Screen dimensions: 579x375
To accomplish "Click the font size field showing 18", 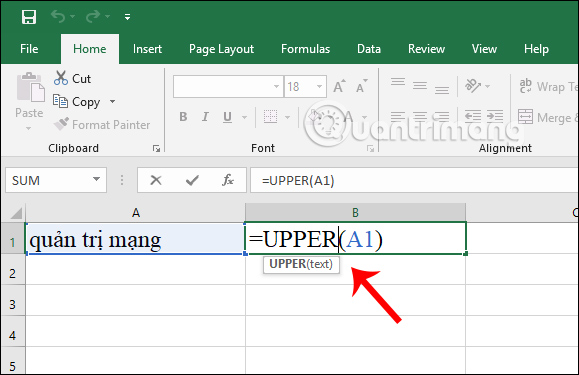I will coord(299,87).
